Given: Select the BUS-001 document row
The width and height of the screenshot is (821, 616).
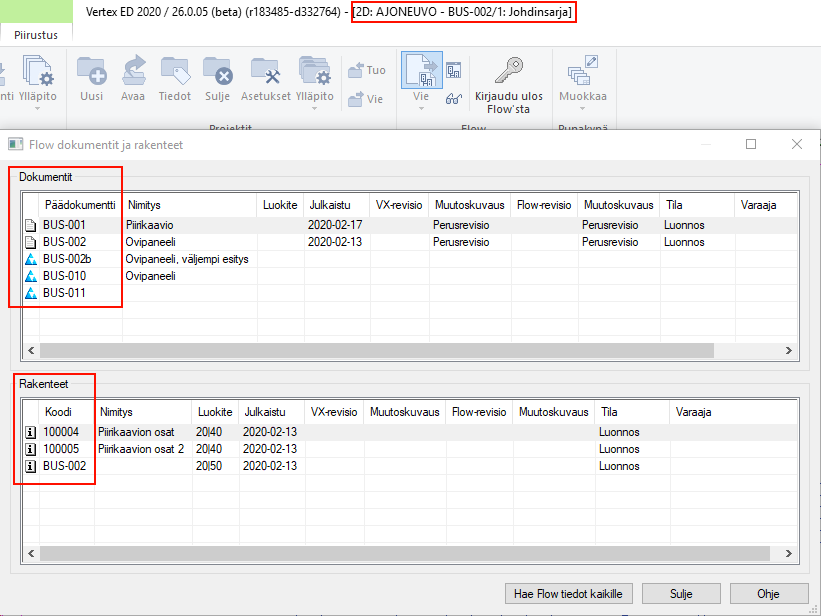Looking at the screenshot, I should 64,226.
